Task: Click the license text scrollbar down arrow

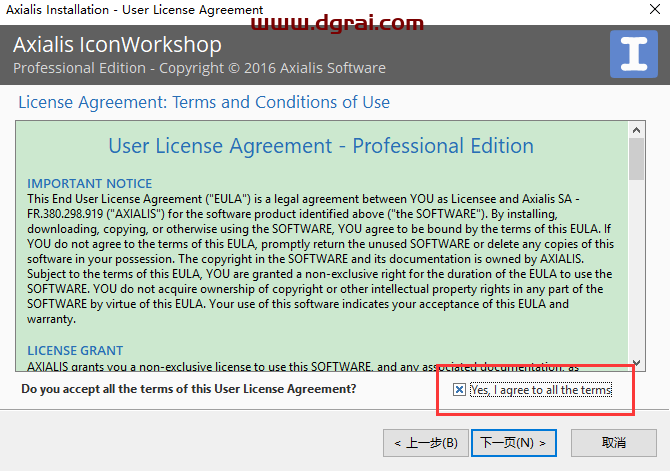Action: coord(636,363)
